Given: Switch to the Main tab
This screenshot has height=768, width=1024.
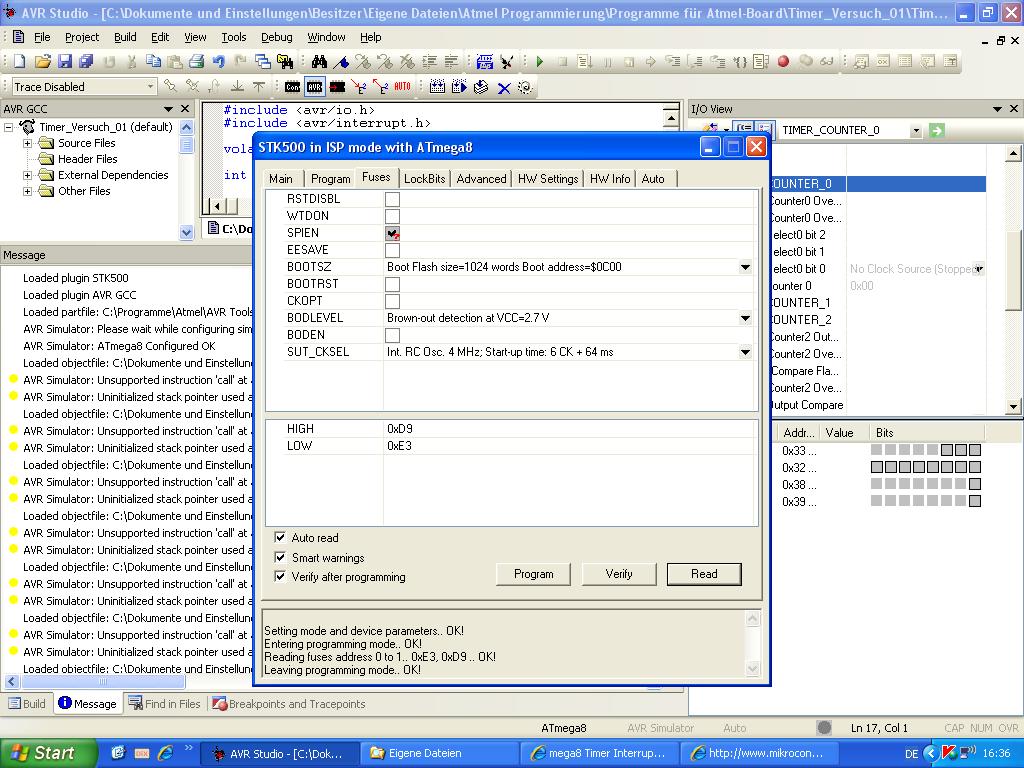Looking at the screenshot, I should (x=281, y=179).
